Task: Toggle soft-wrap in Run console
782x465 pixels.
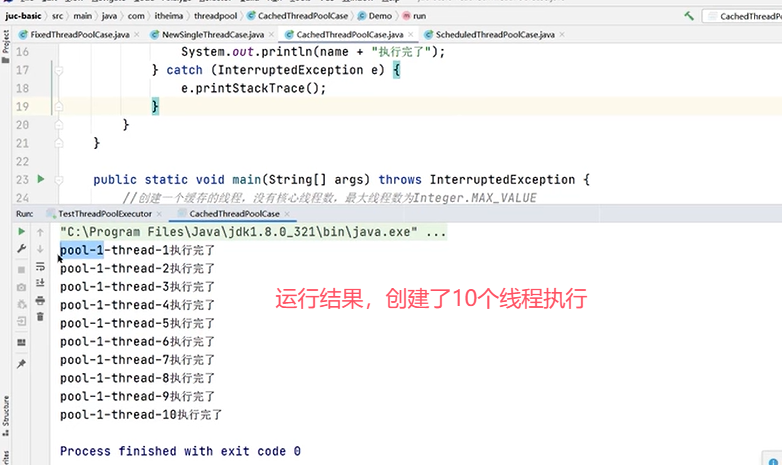Action: [x=40, y=267]
